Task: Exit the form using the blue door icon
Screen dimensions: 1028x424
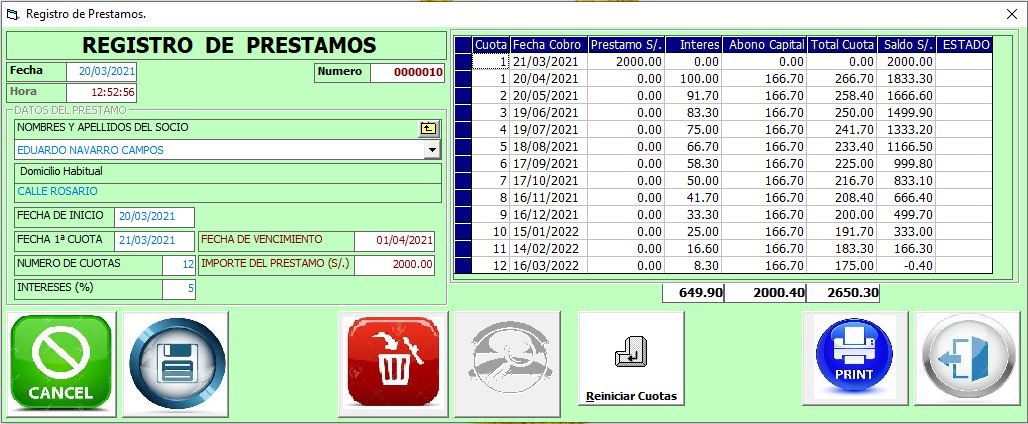Action: coord(966,364)
